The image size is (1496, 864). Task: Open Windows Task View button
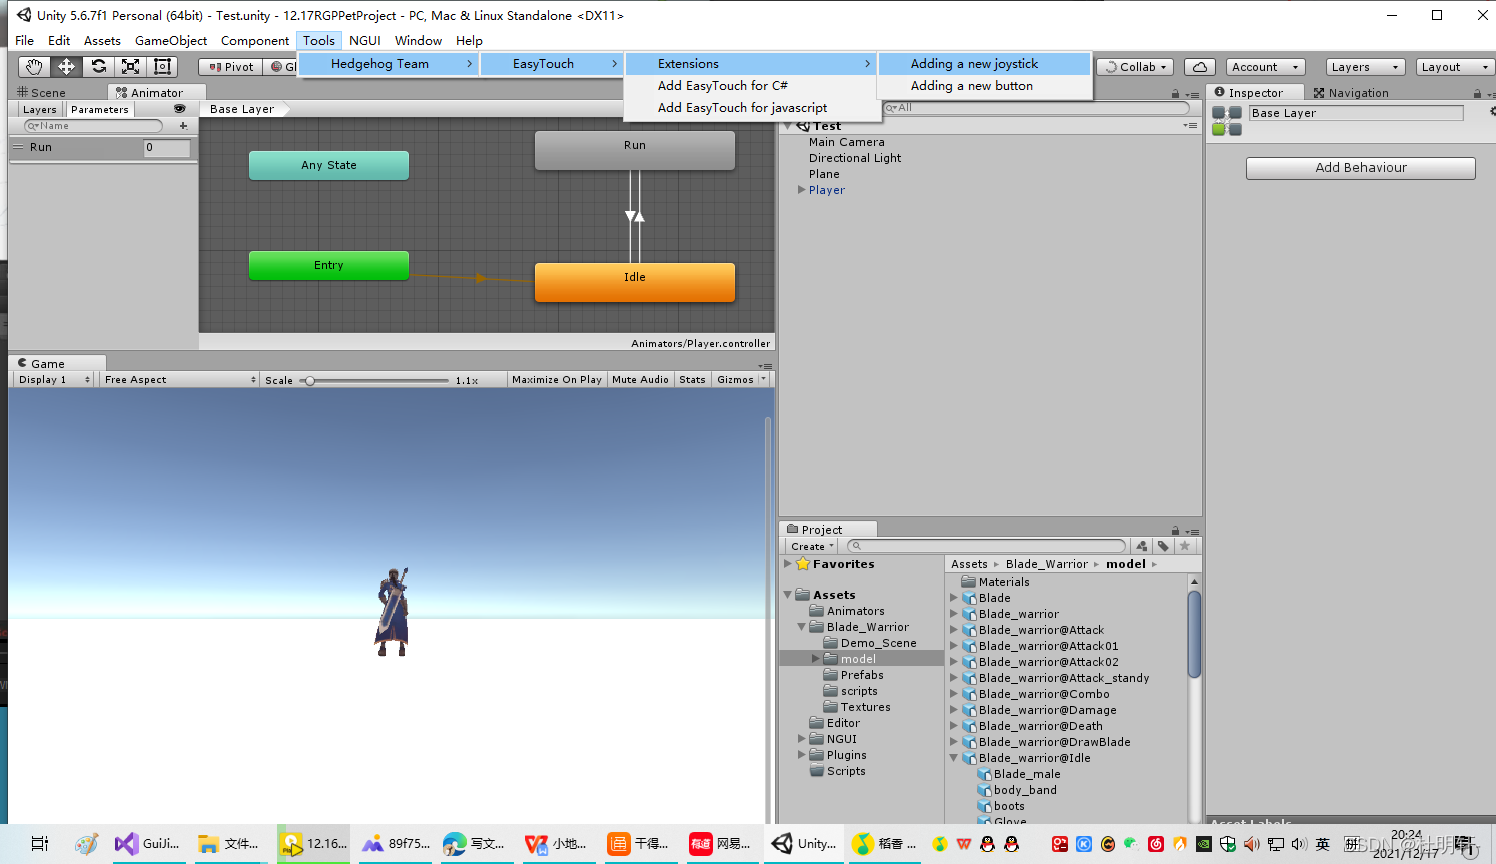[40, 844]
